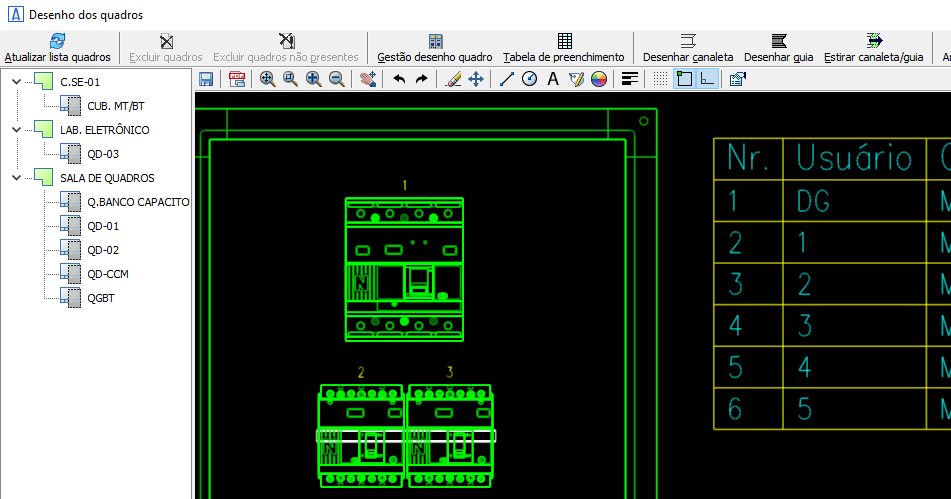Undo the last action
Screen dimensions: 951x499
[399, 79]
